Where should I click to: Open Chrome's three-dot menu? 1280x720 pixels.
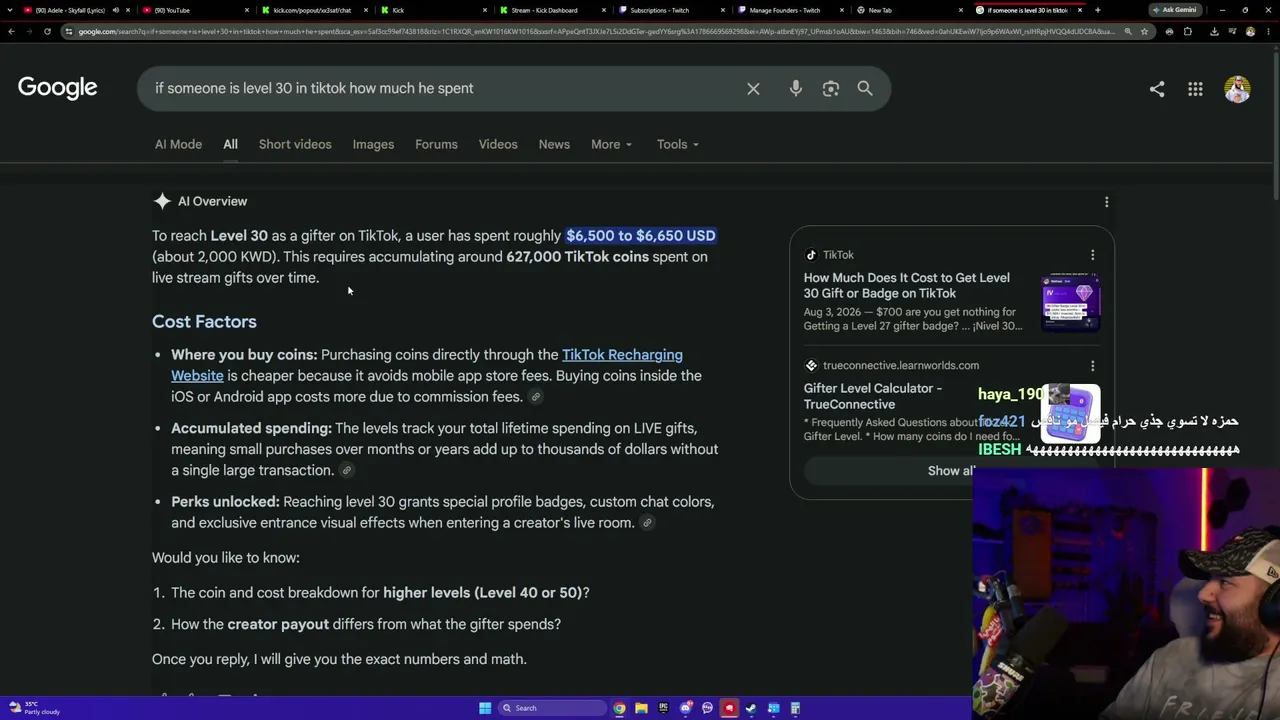coord(1269,31)
